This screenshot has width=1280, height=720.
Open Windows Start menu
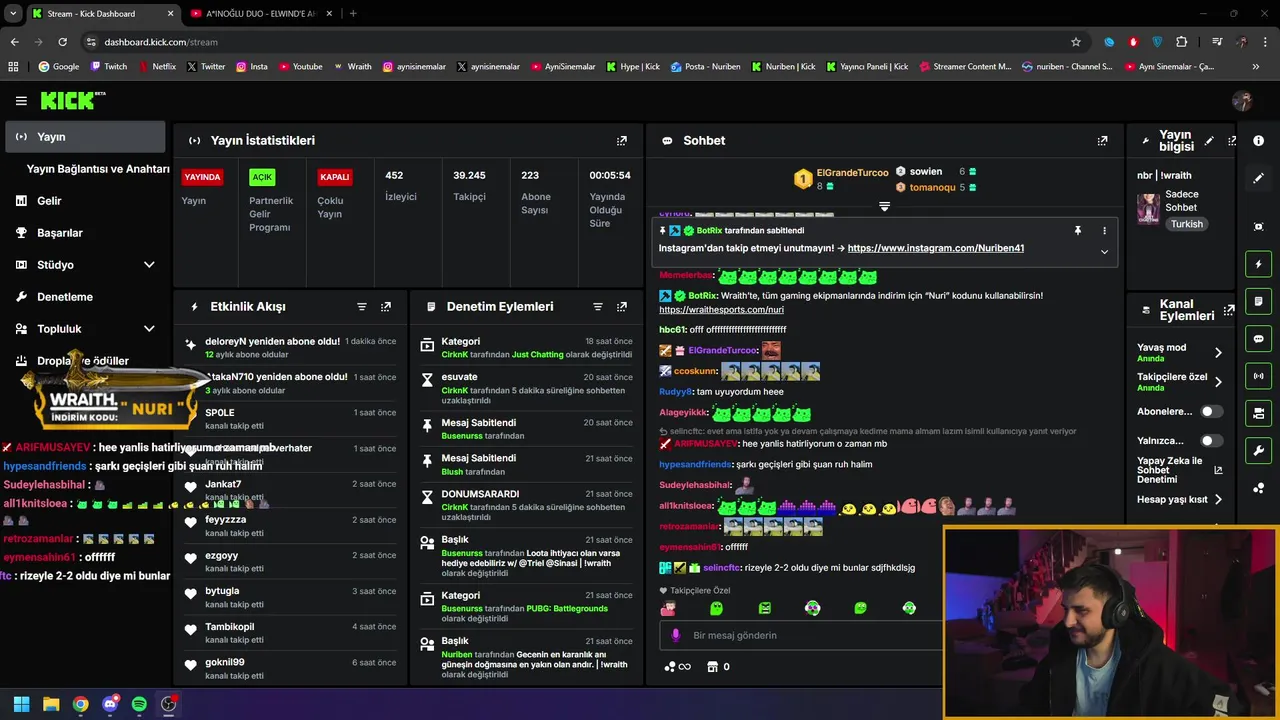[x=21, y=704]
